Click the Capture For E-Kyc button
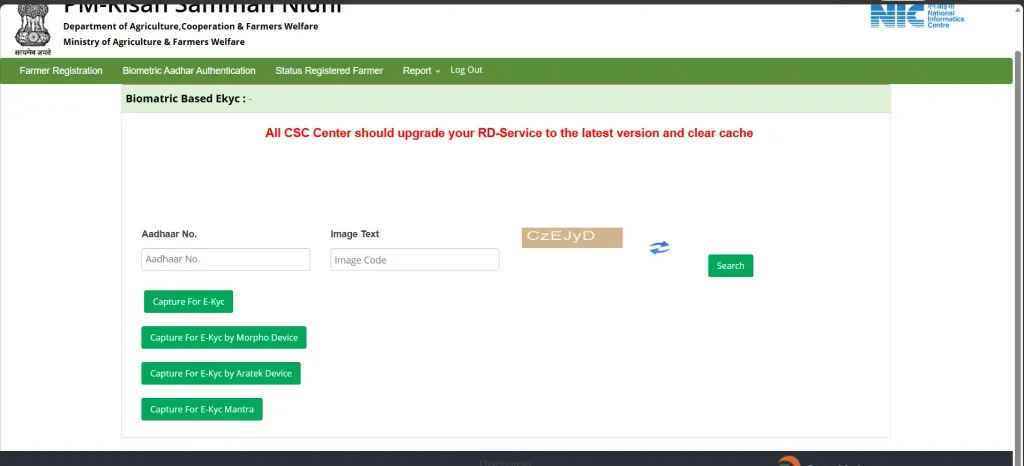This screenshot has width=1024, height=466. (x=188, y=302)
